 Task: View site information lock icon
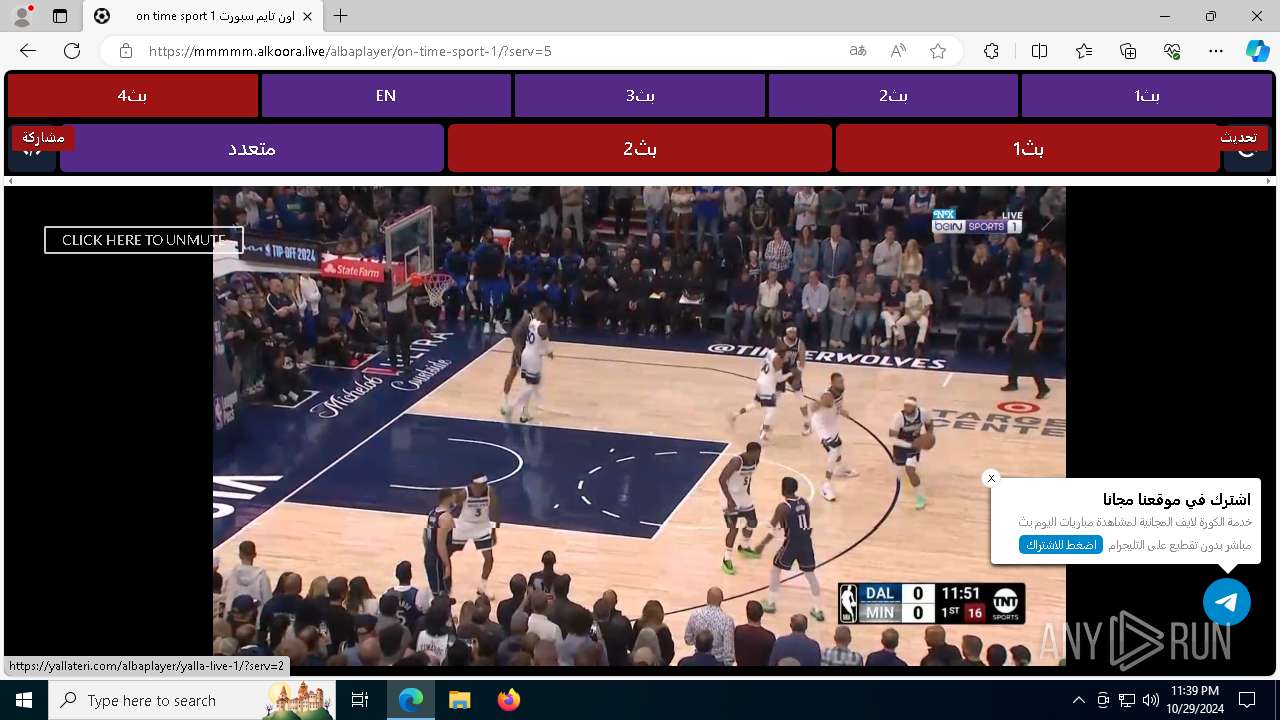pos(126,51)
